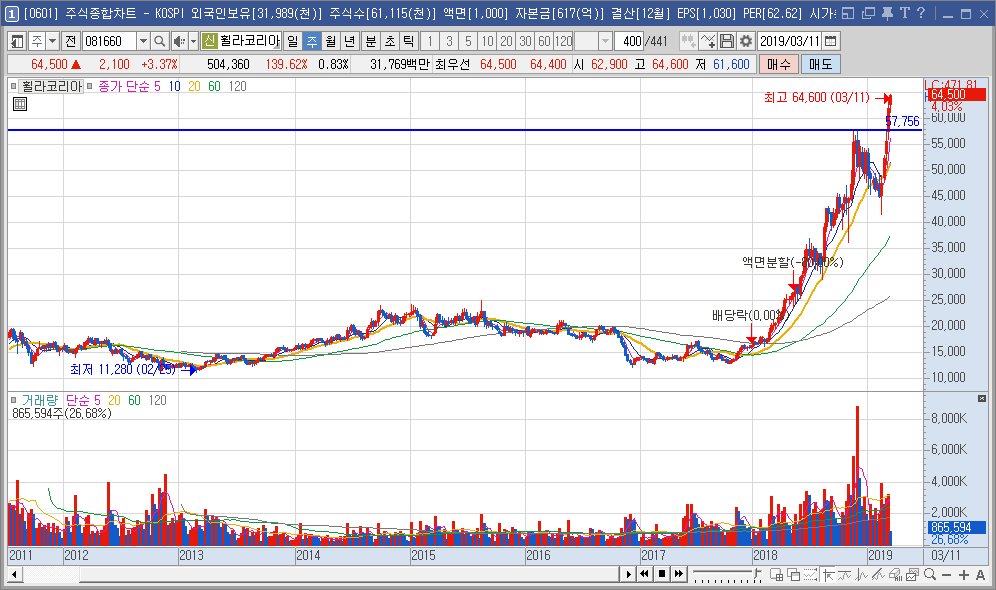Select monthly 월 period
The width and height of the screenshot is (996, 590).
(330, 41)
